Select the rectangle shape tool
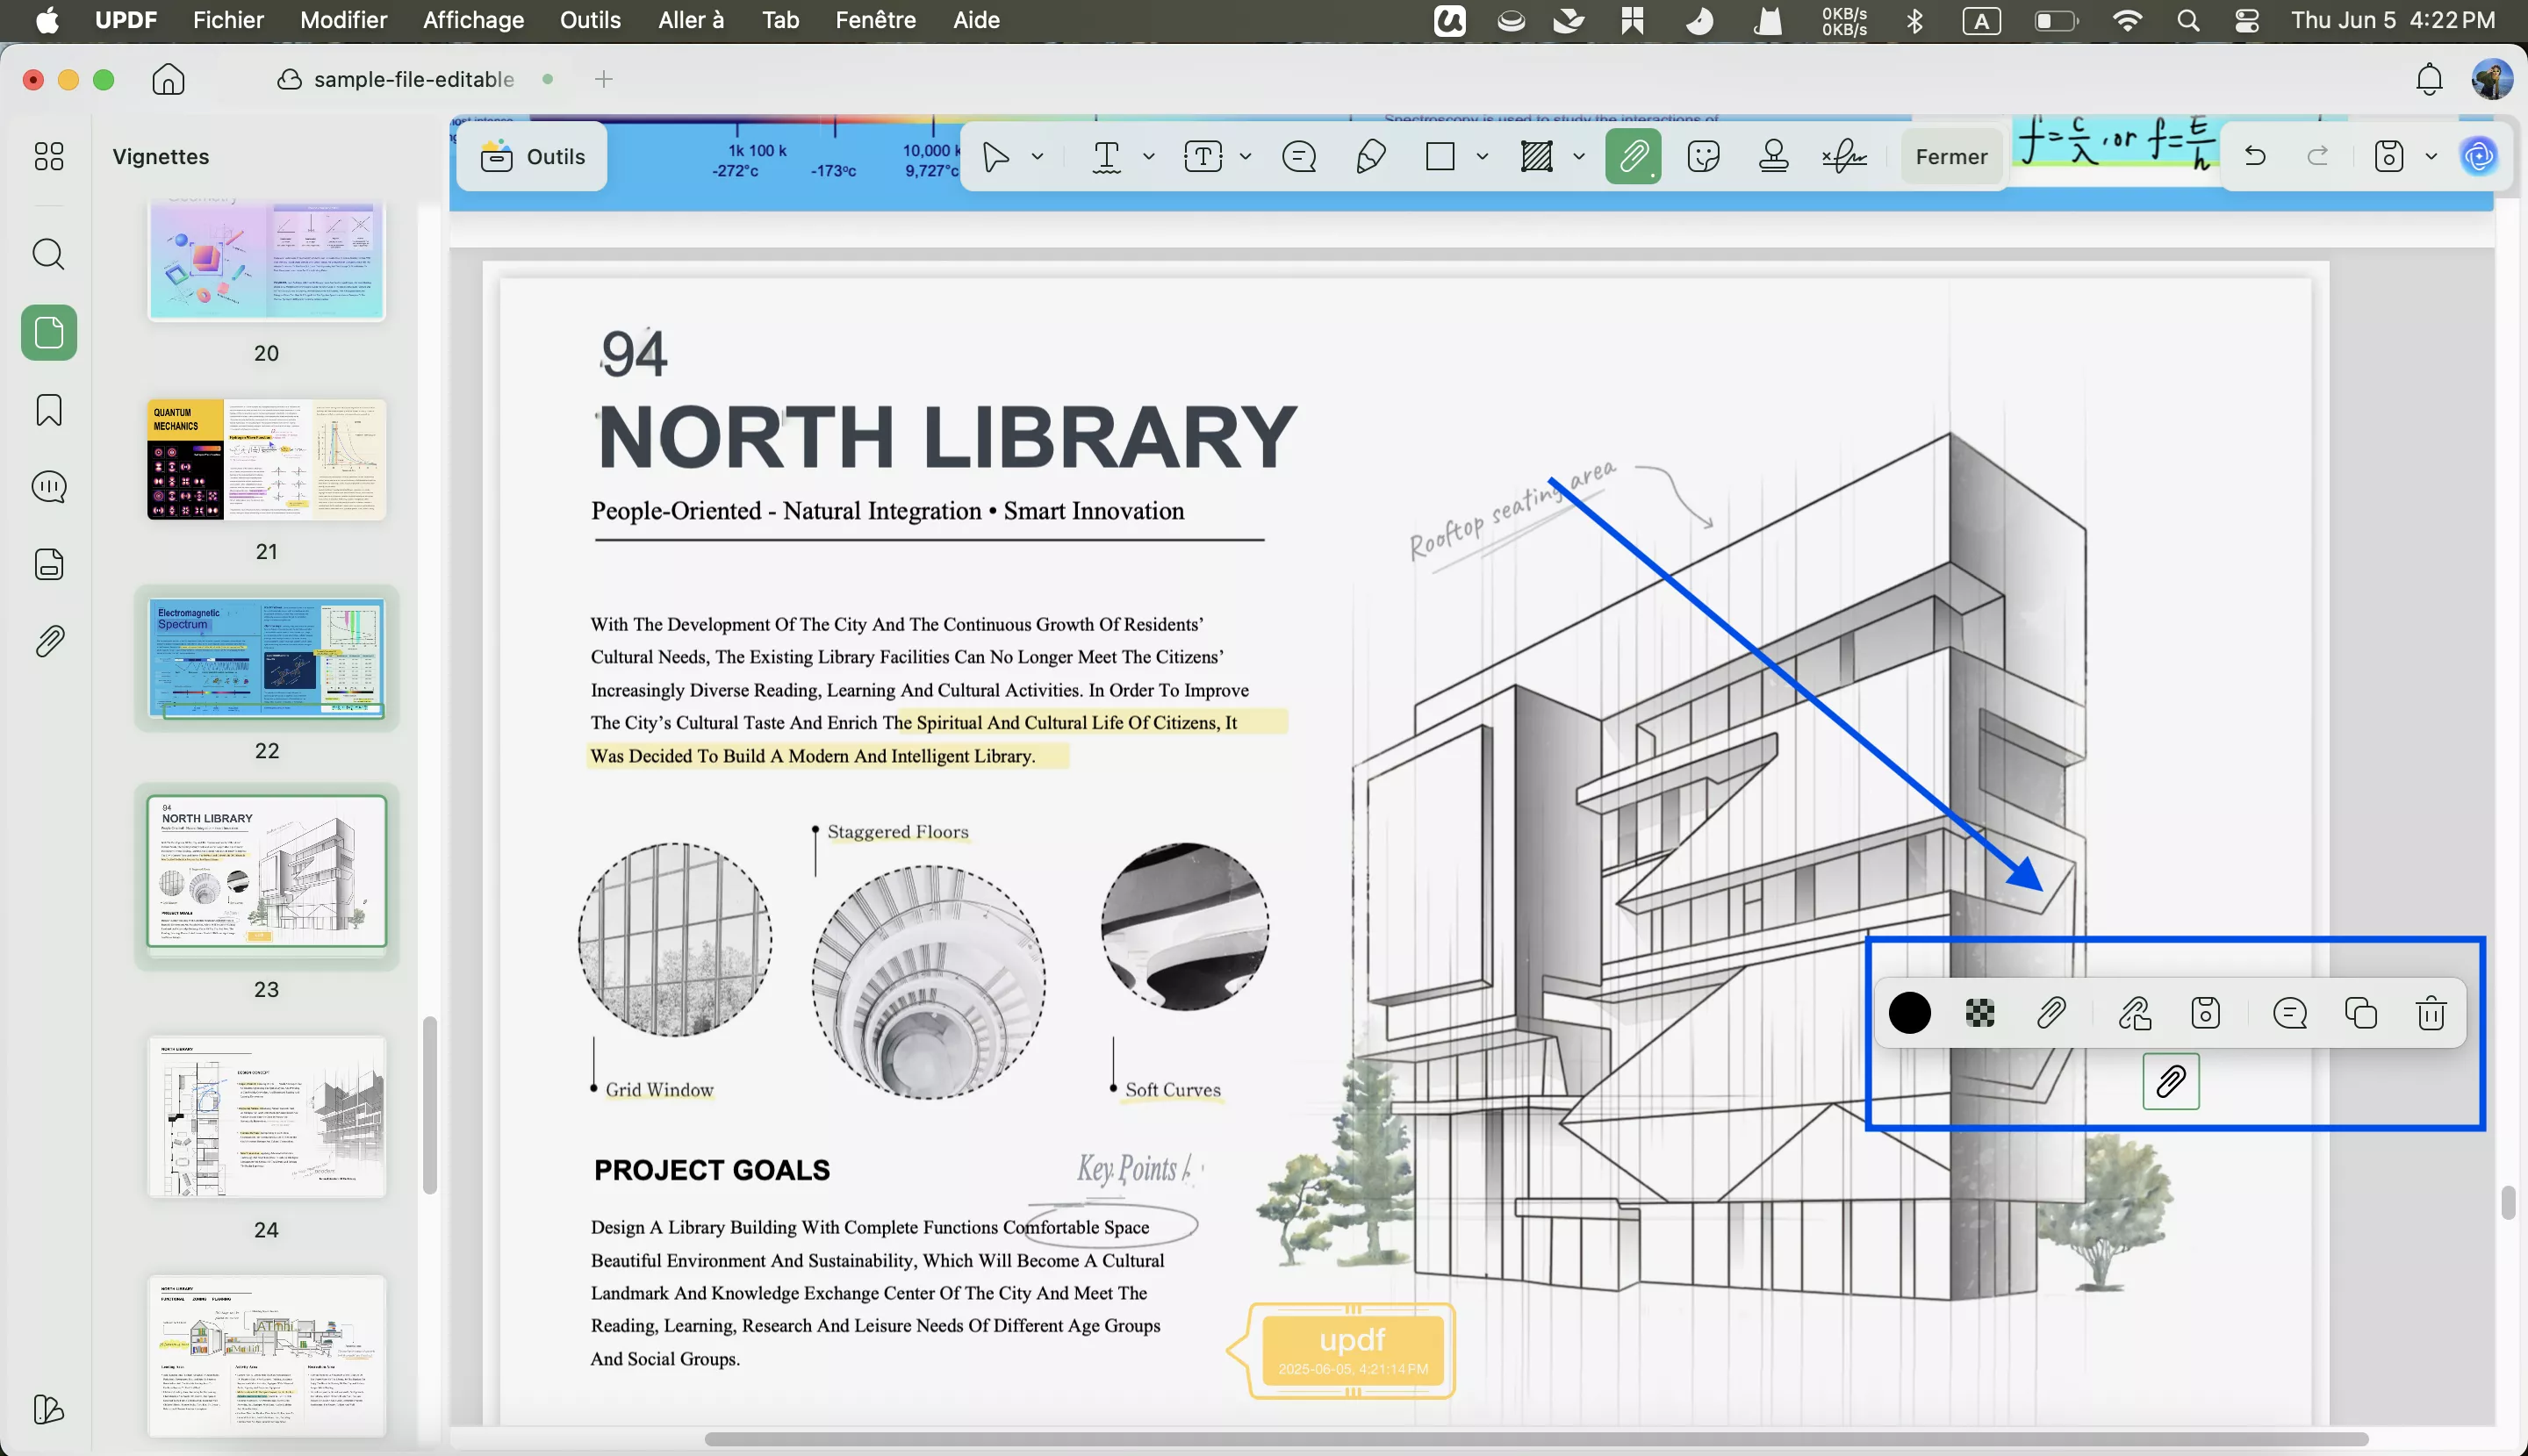 pos(1440,157)
